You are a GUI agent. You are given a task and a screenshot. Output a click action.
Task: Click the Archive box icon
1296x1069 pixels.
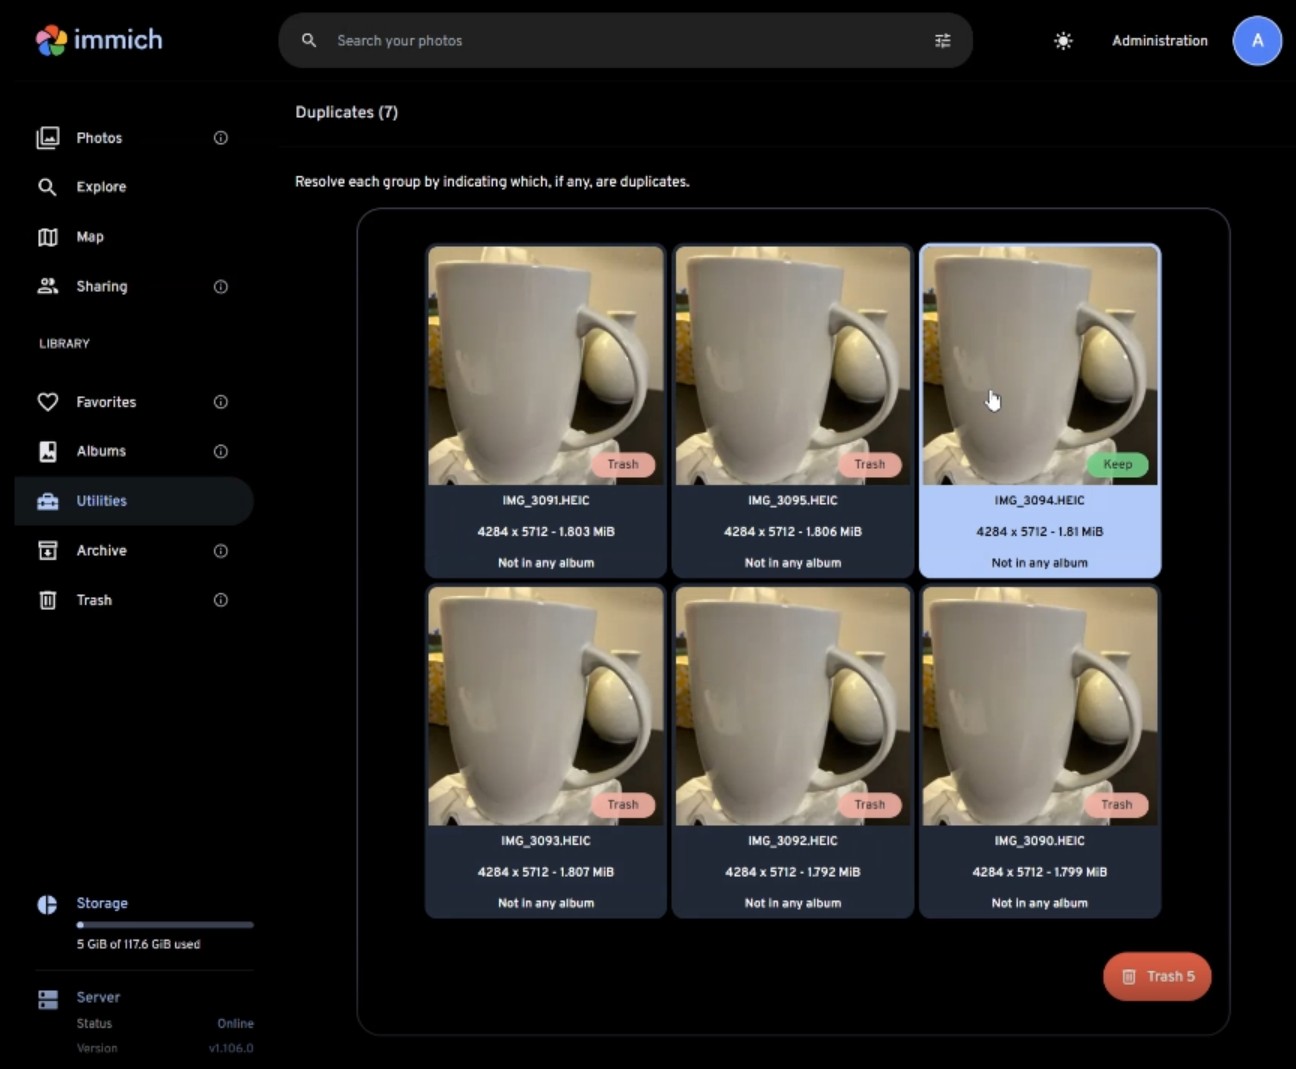47,551
